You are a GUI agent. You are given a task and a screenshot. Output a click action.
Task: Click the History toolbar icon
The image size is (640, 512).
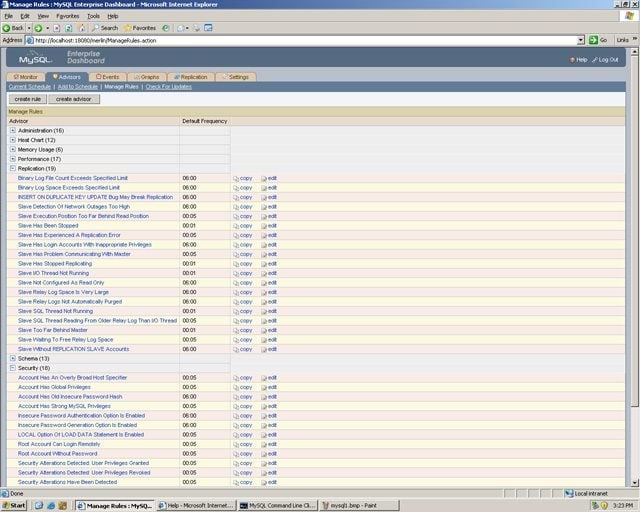coord(165,28)
